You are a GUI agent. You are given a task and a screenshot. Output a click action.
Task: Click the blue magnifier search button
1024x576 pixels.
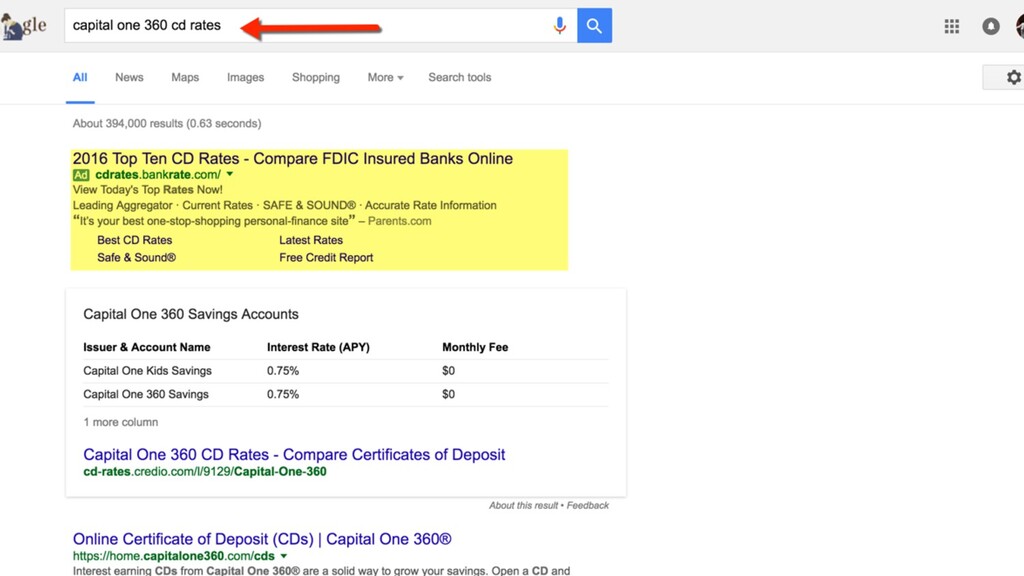(x=594, y=25)
